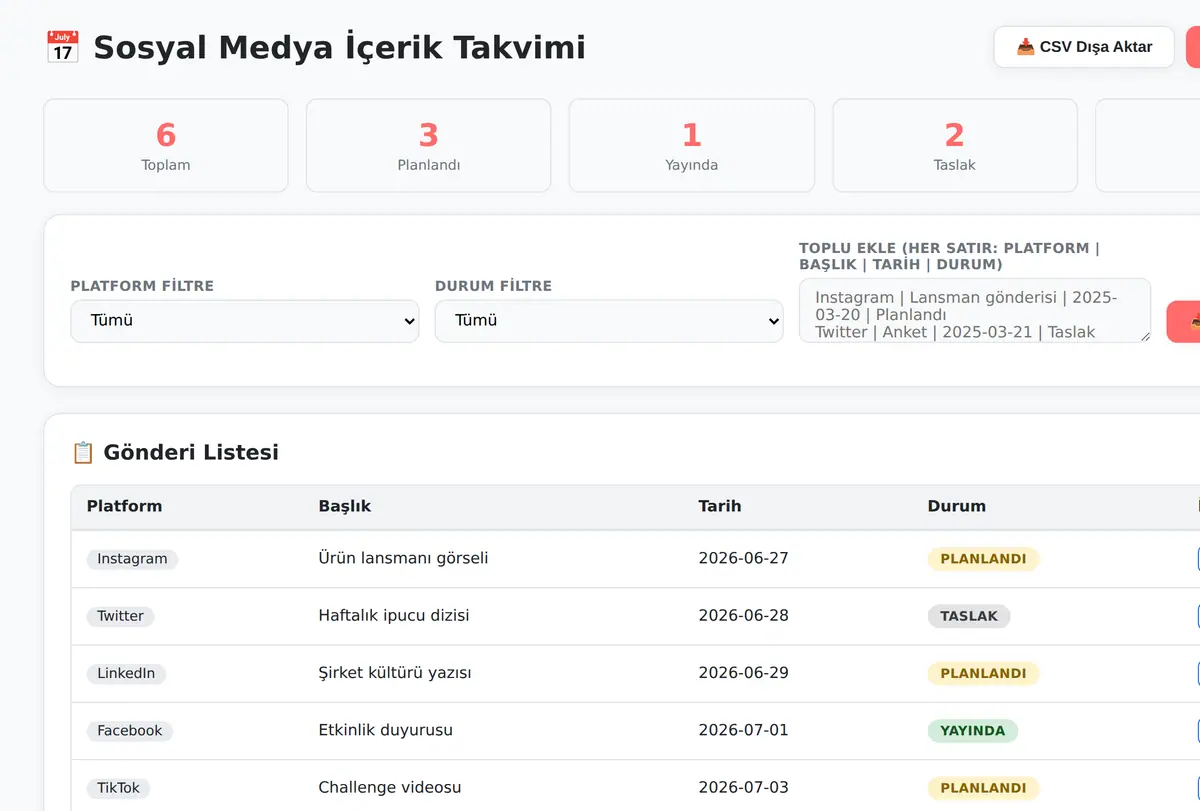Click the Yayında badge in the Facebook row
1200x811 pixels.
[973, 730]
